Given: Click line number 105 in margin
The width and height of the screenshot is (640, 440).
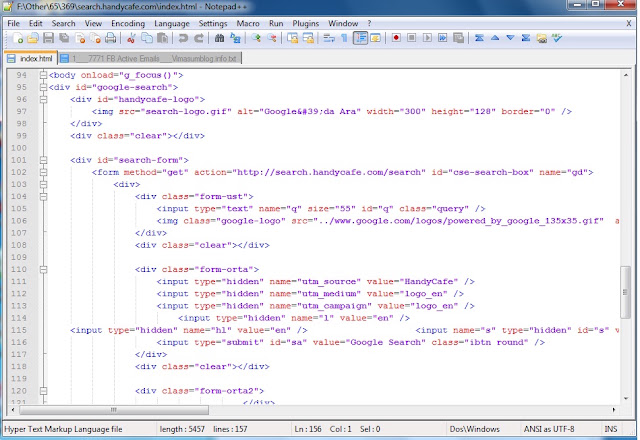Looking at the screenshot, I should tap(19, 209).
